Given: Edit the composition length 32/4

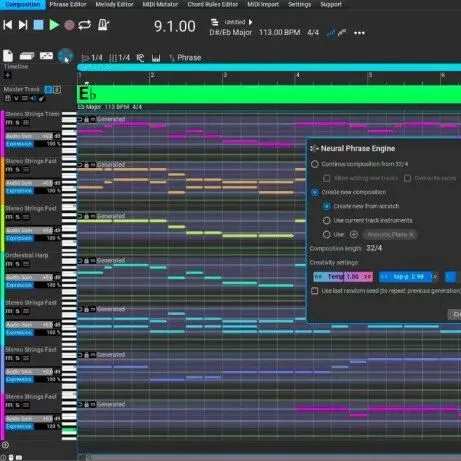Looking at the screenshot, I should (x=374, y=248).
